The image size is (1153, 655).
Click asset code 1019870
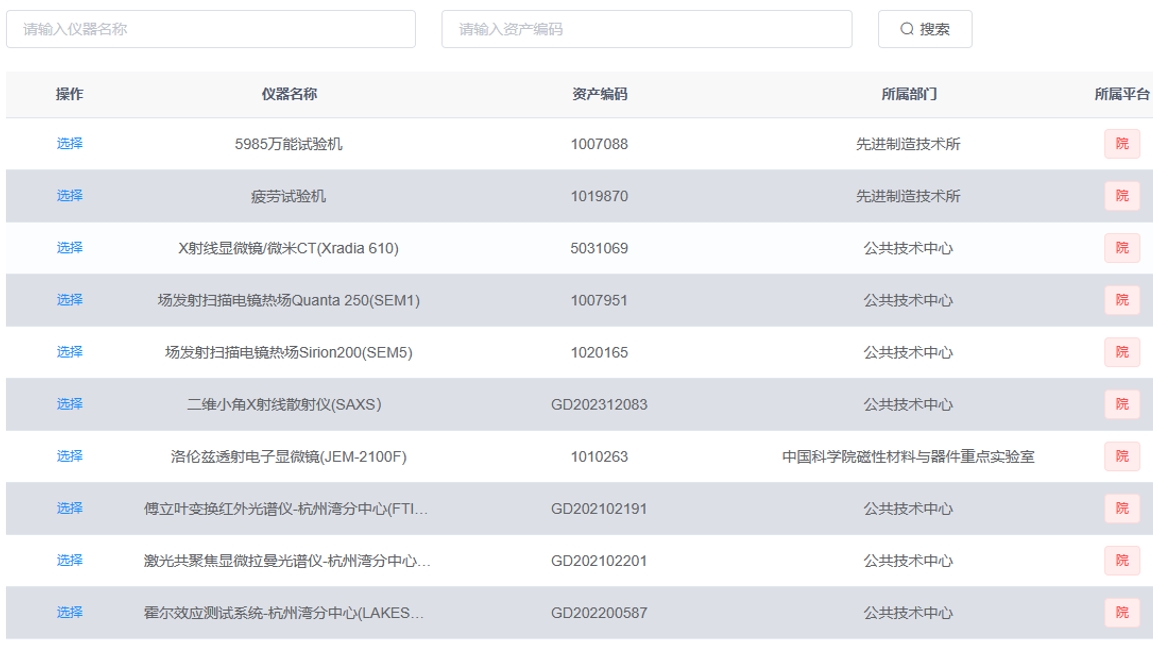tap(599, 196)
